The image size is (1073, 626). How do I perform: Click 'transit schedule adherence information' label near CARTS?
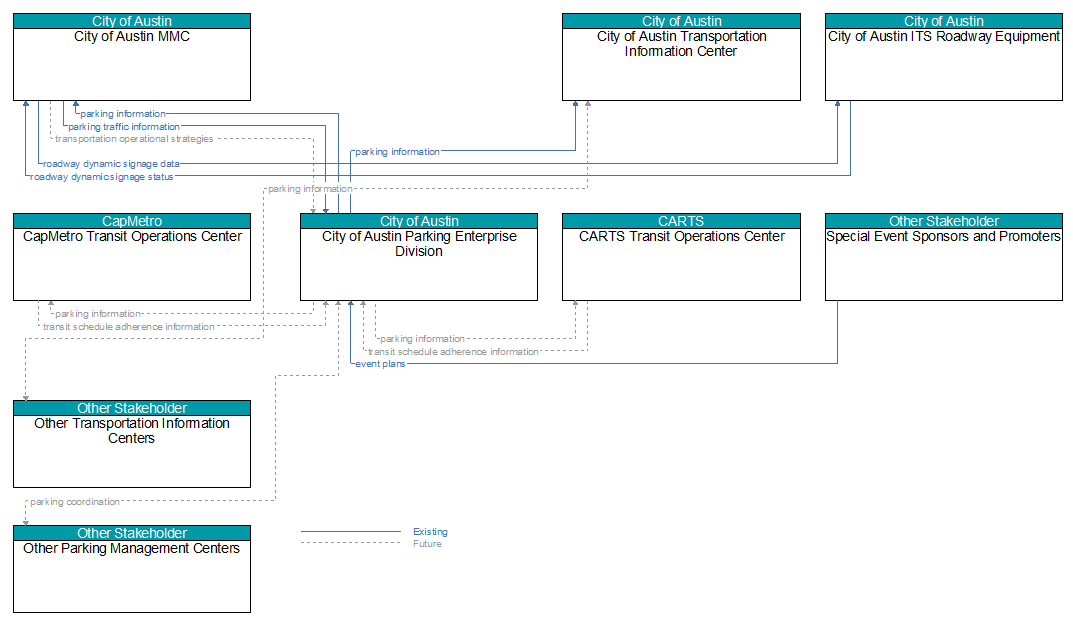tap(453, 352)
